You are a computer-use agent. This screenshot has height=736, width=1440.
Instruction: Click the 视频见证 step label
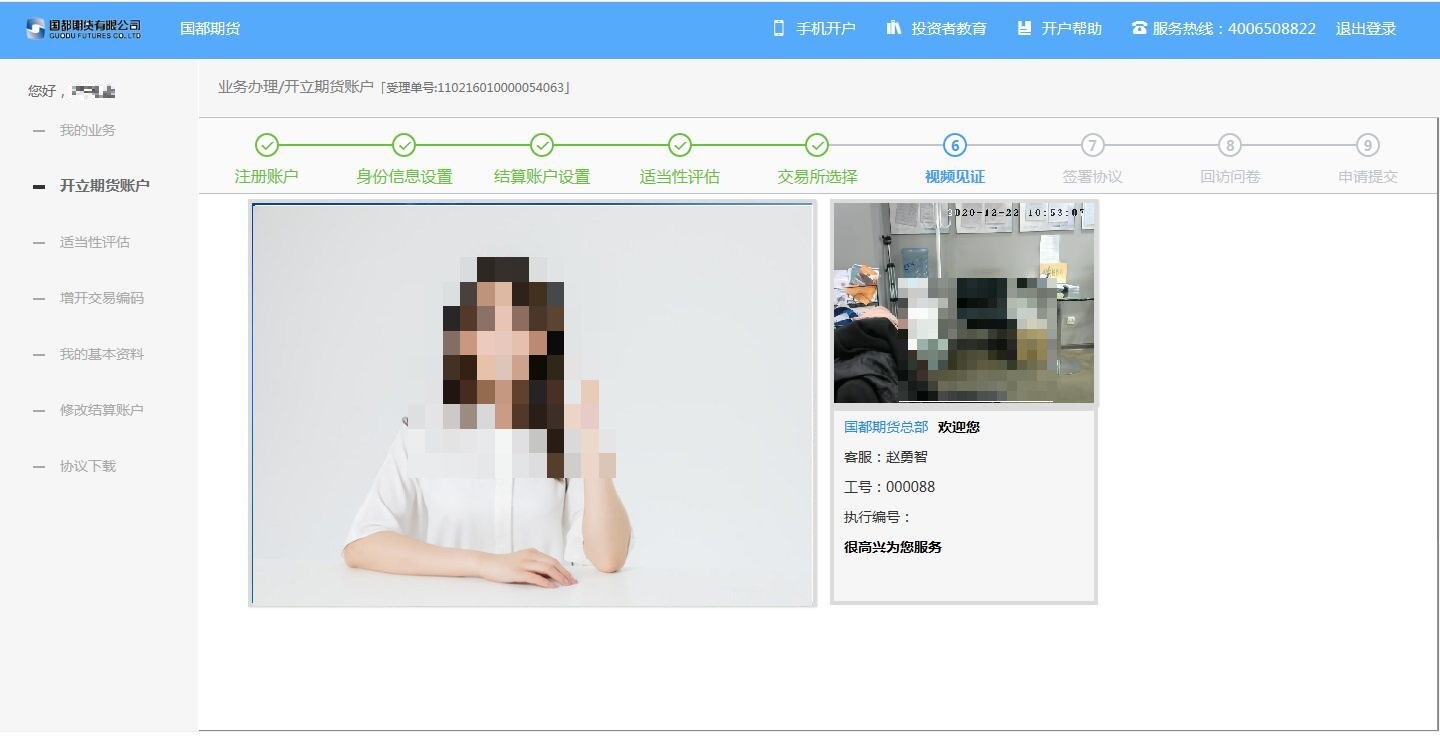[955, 177]
